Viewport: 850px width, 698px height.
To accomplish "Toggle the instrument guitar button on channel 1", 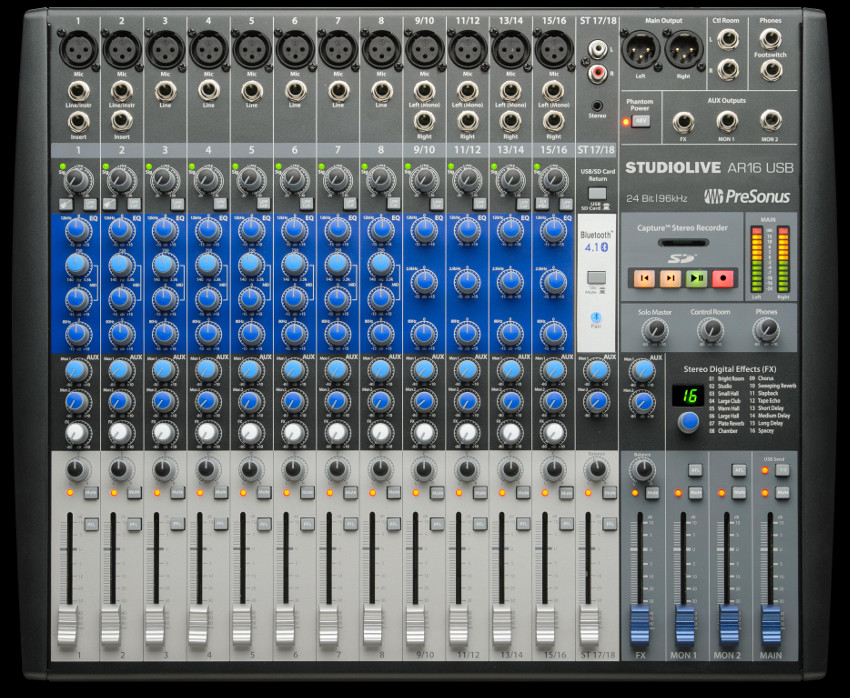I will (x=66, y=204).
